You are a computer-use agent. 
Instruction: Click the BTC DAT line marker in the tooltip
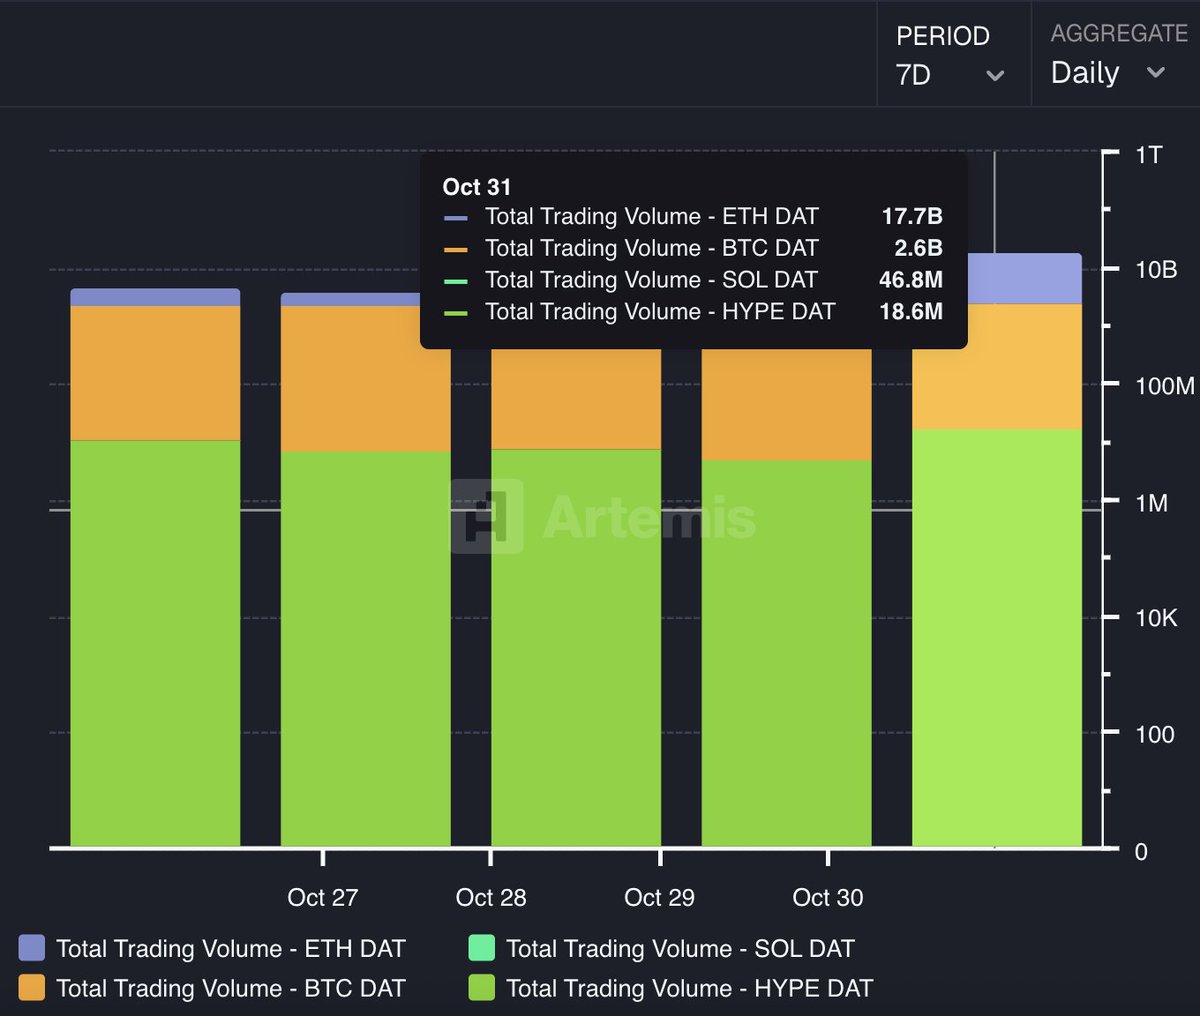(x=456, y=248)
